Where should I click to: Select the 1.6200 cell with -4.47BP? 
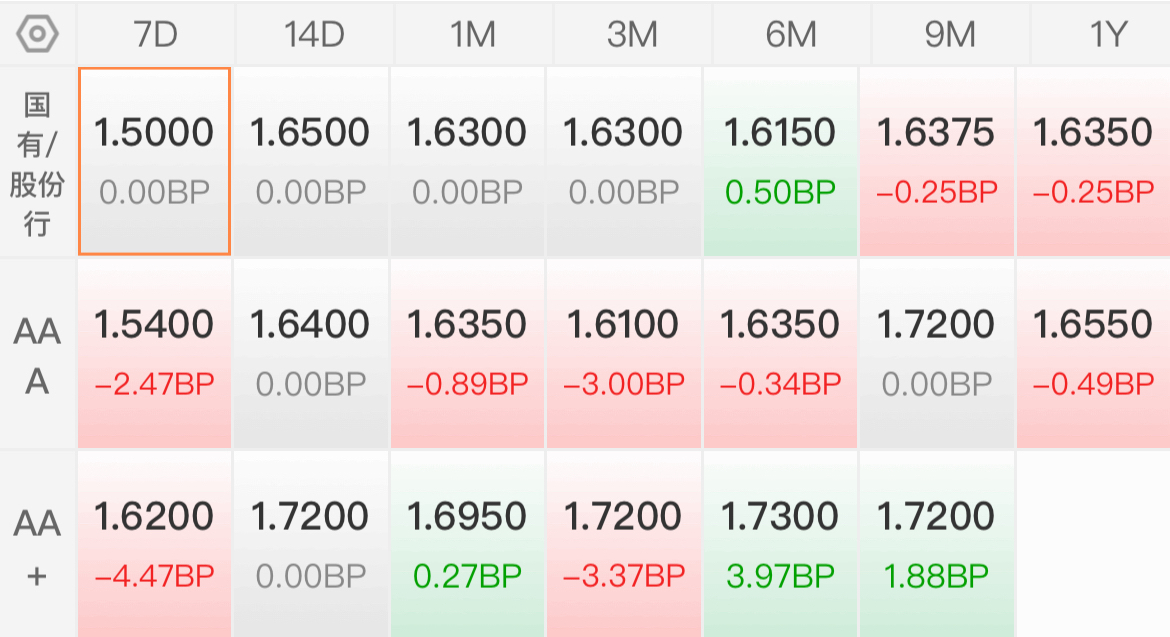pyautogui.click(x=155, y=545)
